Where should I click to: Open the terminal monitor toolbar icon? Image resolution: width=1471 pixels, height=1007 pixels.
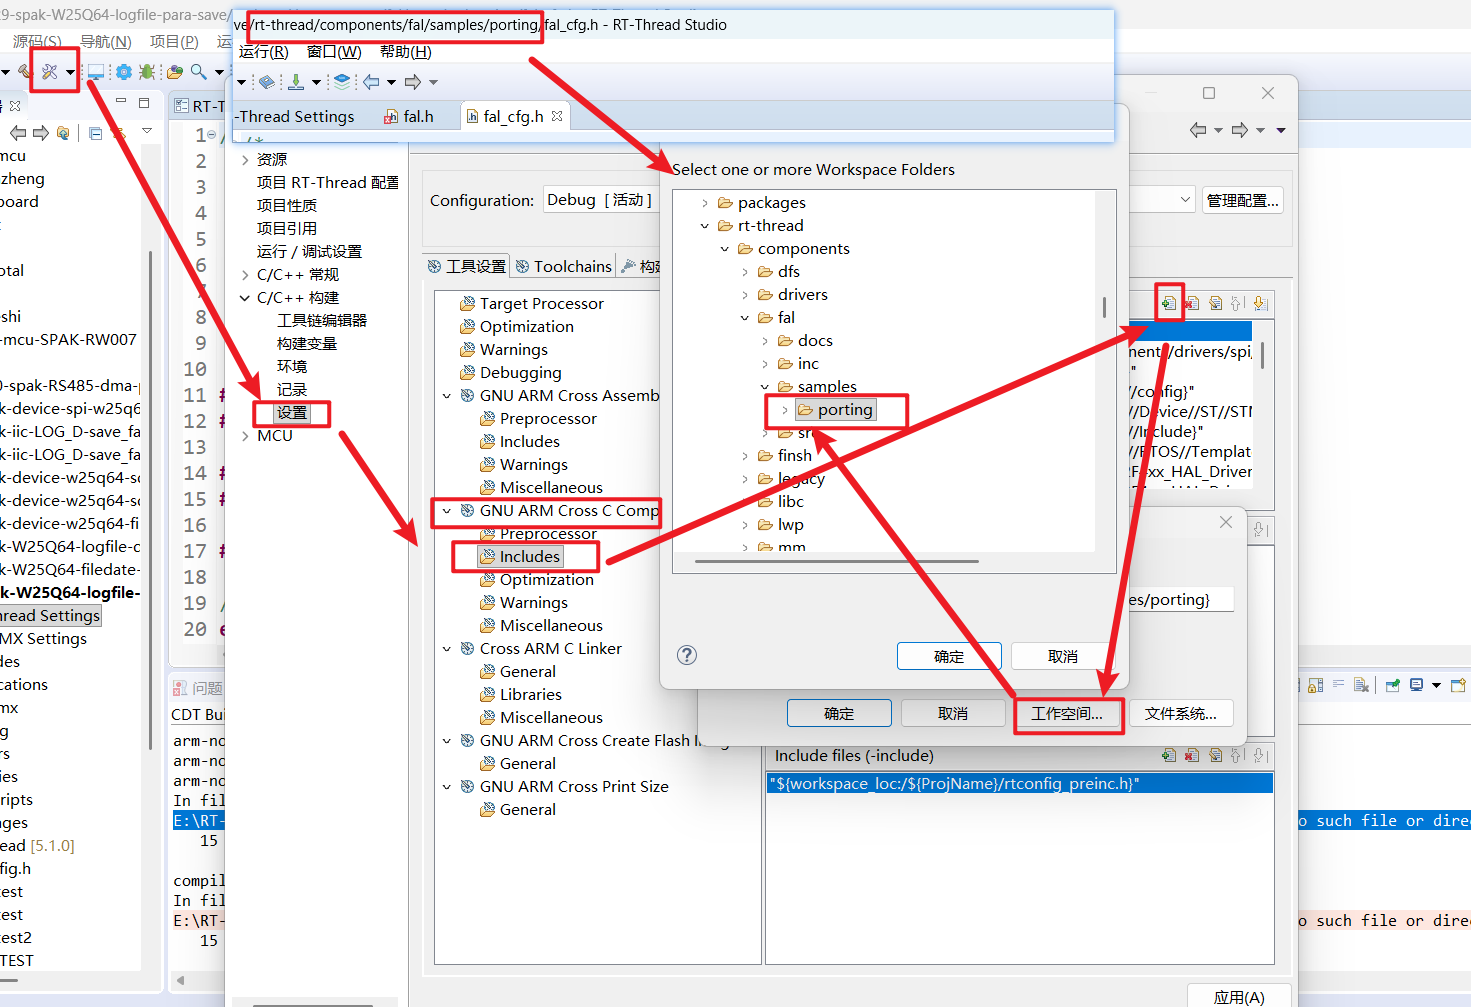point(96,71)
